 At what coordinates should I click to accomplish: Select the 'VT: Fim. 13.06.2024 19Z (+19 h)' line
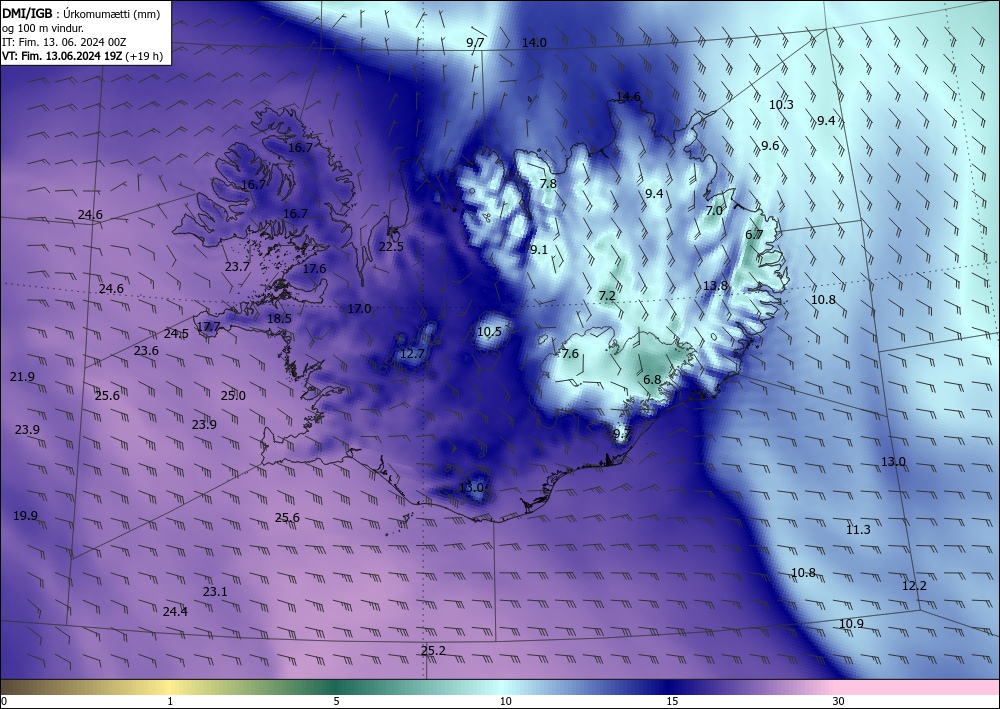tap(82, 56)
